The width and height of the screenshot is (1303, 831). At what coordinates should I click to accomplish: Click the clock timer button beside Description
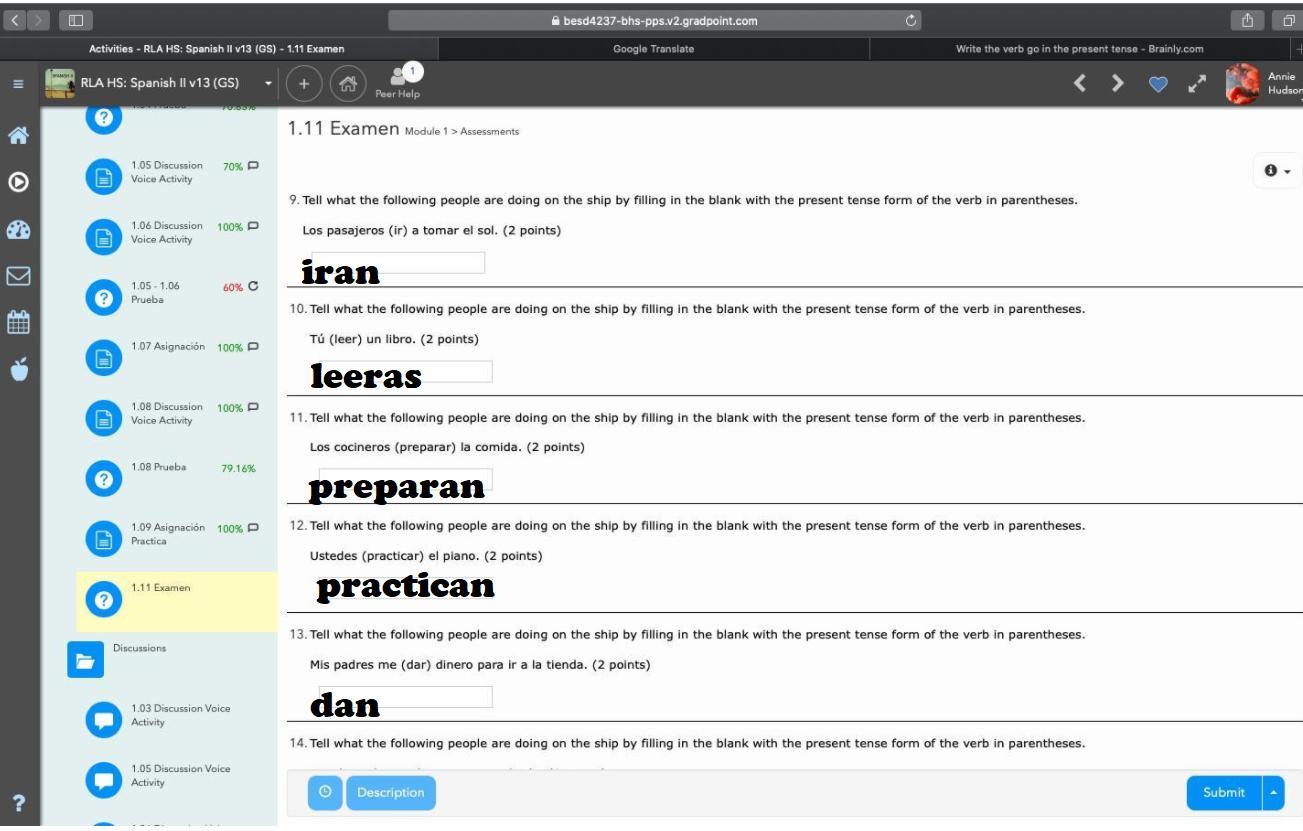pos(325,793)
